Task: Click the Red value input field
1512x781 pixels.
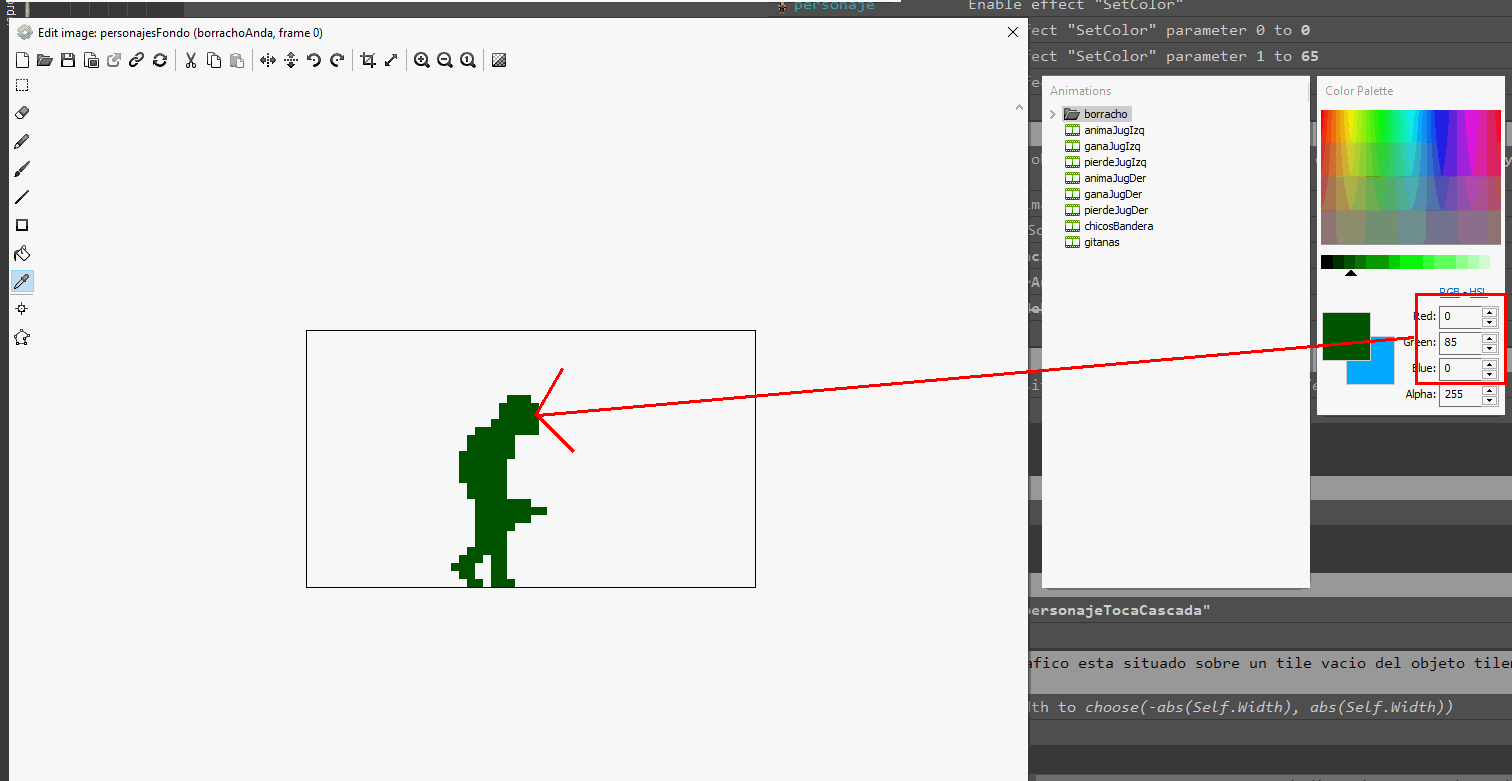Action: coord(1460,317)
